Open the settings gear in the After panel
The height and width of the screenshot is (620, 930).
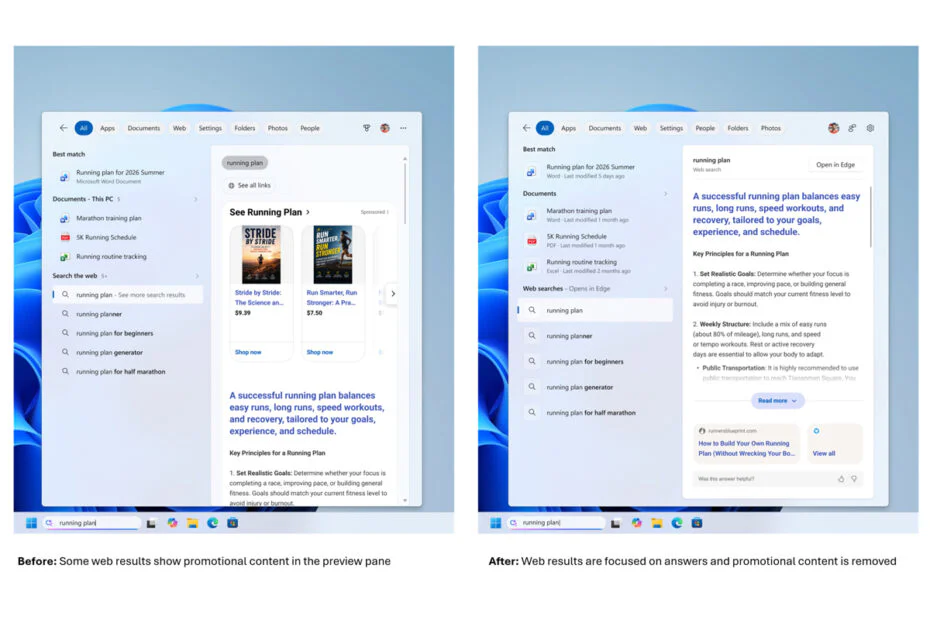coord(870,128)
